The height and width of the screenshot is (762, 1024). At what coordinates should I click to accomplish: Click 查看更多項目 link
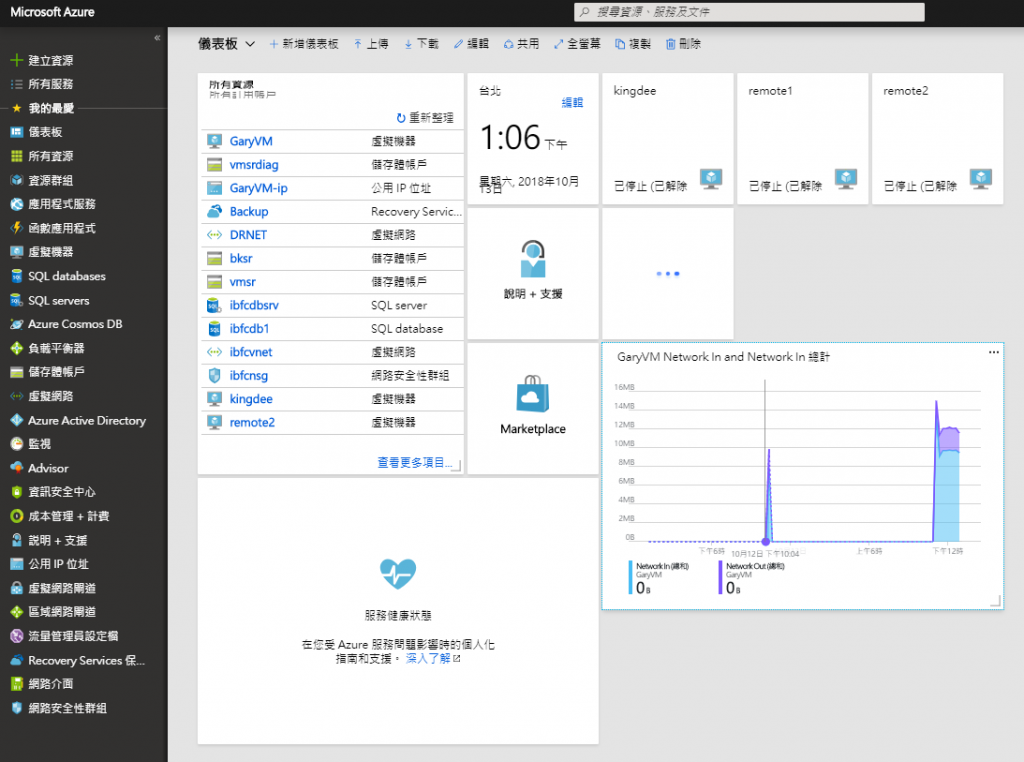click(415, 462)
